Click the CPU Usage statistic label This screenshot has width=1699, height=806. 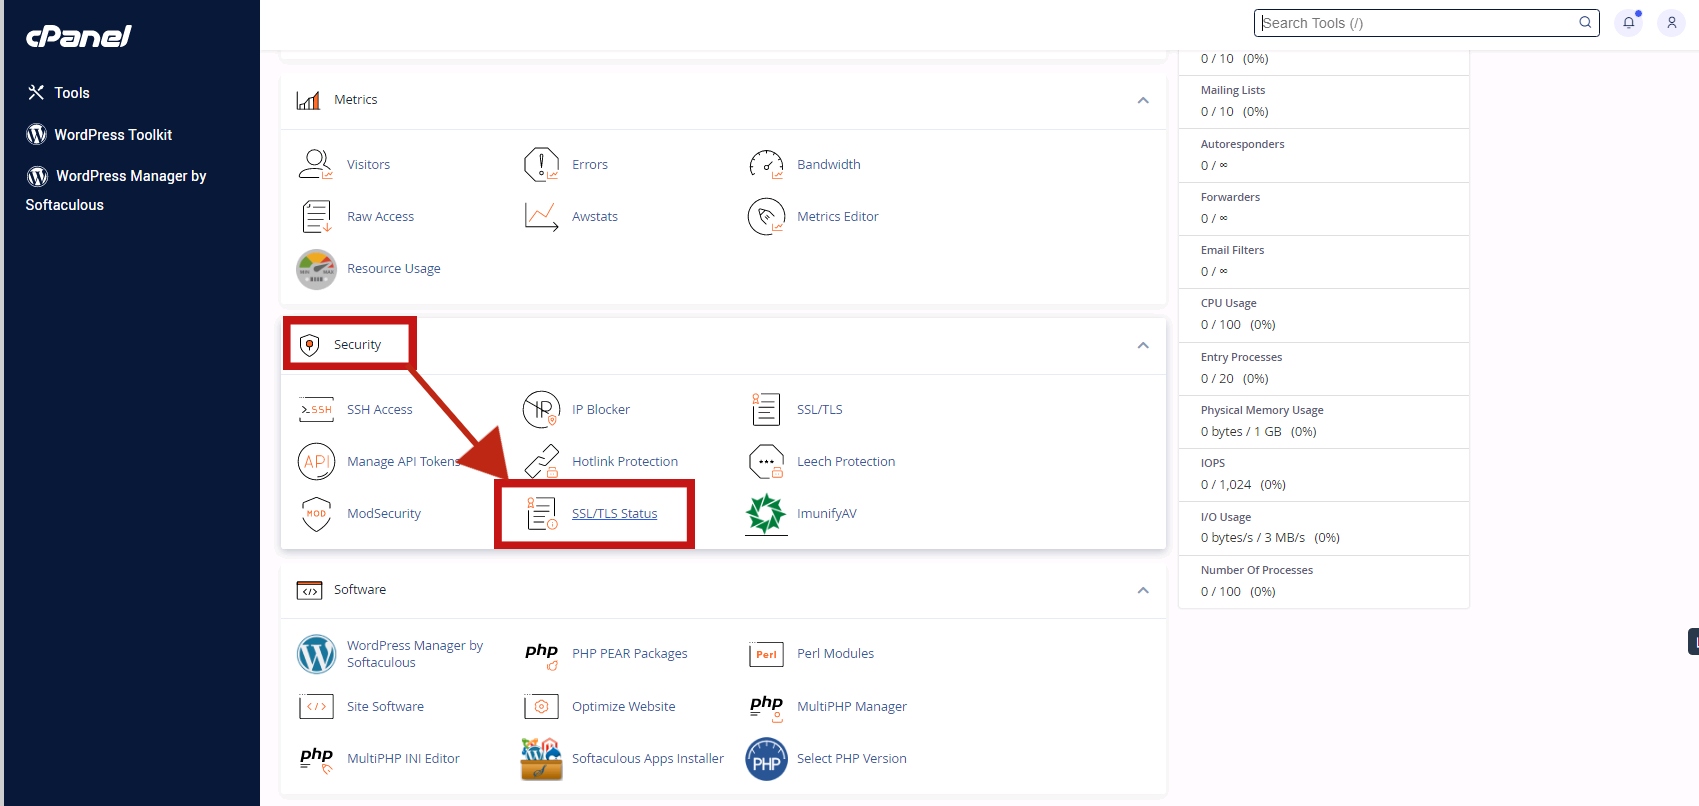1229,303
